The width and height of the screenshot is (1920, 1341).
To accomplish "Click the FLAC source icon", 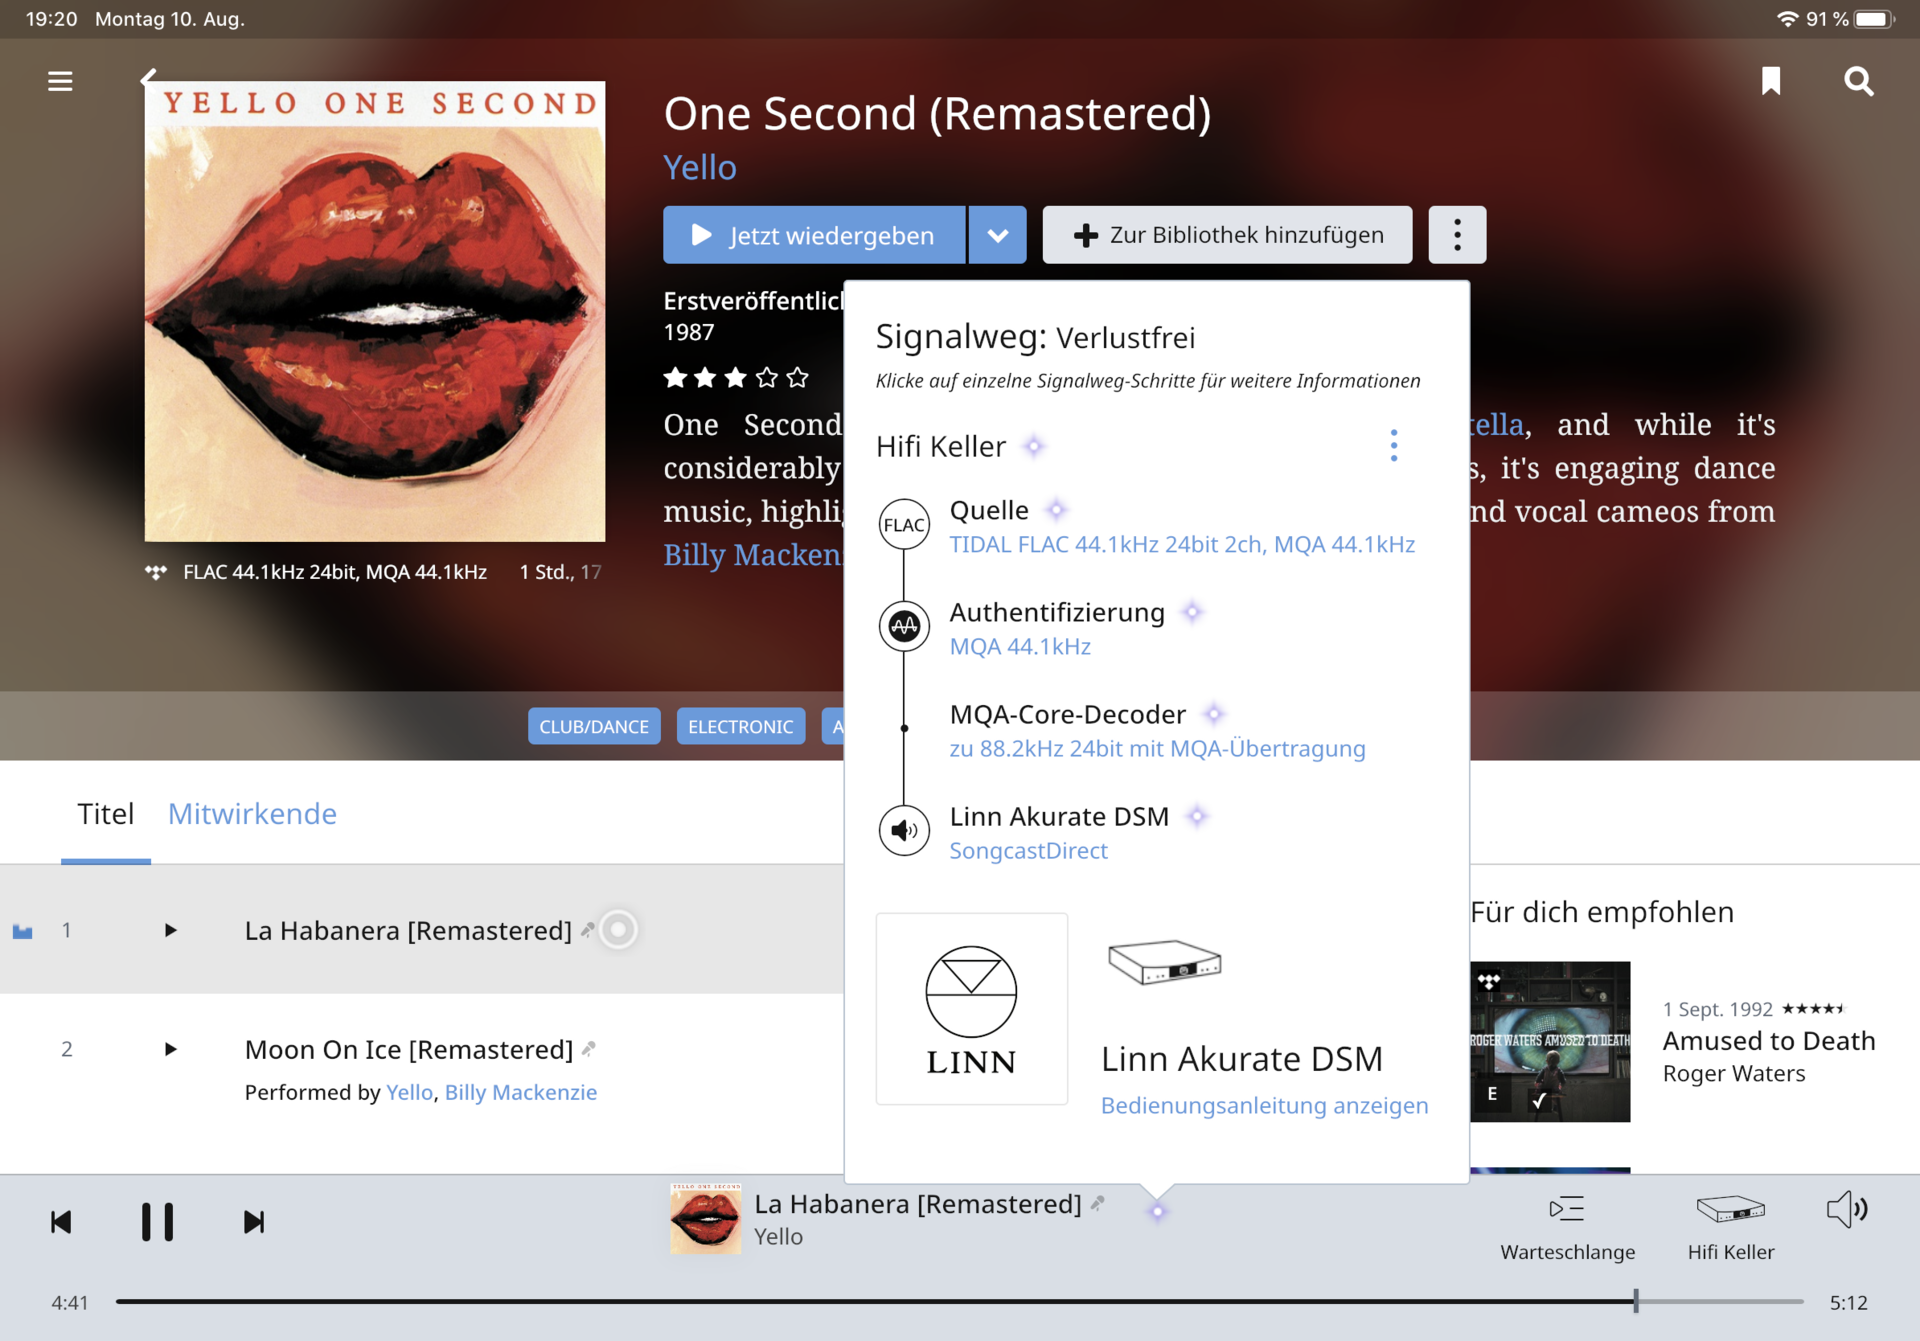I will (904, 525).
